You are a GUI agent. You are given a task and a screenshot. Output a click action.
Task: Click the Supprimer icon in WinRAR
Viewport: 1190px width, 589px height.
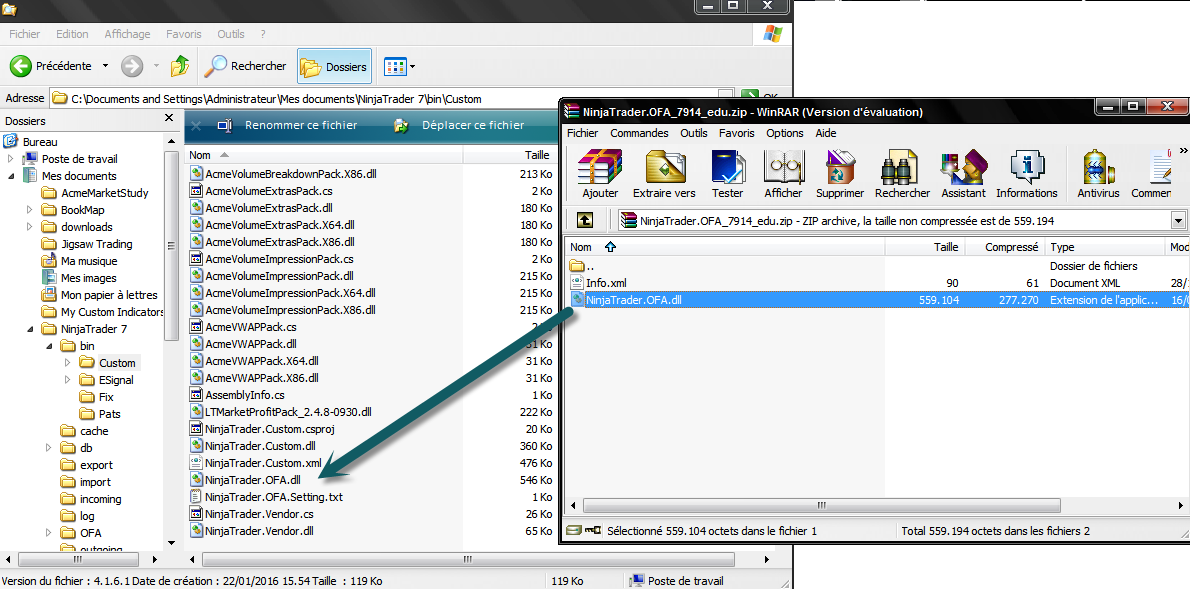[x=840, y=166]
